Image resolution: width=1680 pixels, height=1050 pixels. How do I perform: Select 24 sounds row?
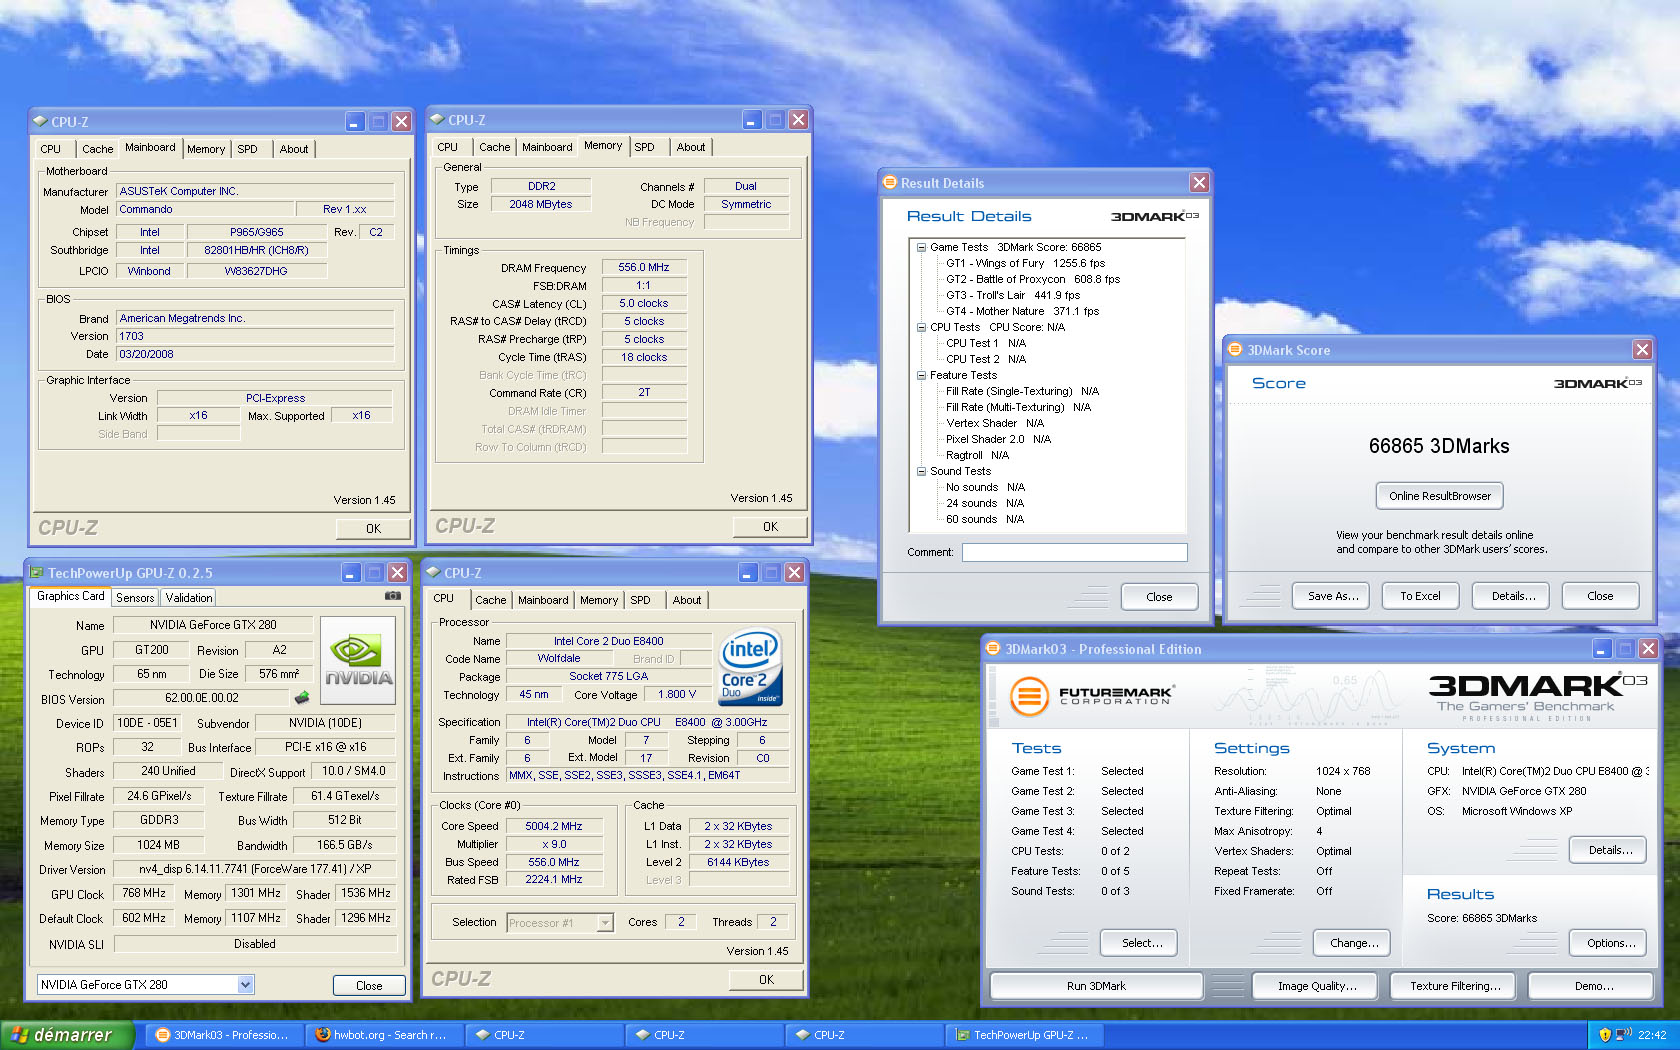985,503
